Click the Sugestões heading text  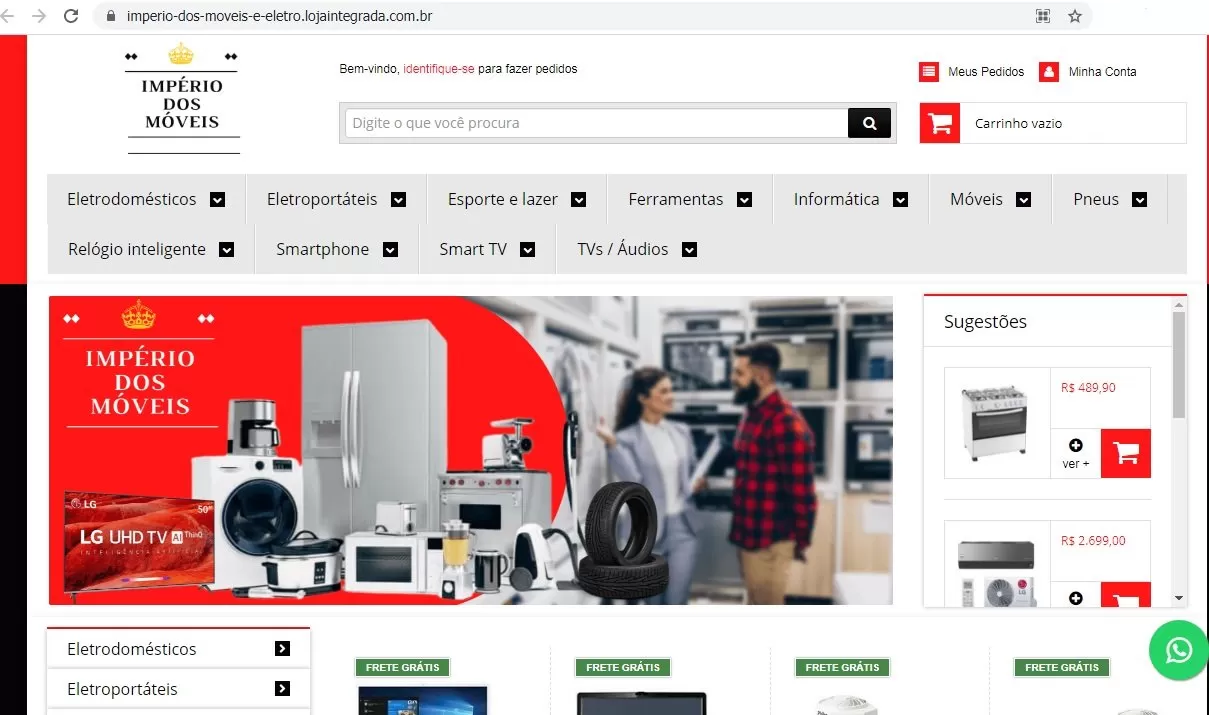coord(985,322)
